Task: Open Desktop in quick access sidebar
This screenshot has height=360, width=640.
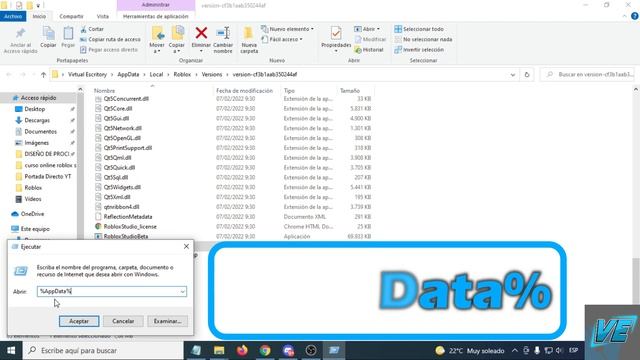Action: pyautogui.click(x=35, y=109)
